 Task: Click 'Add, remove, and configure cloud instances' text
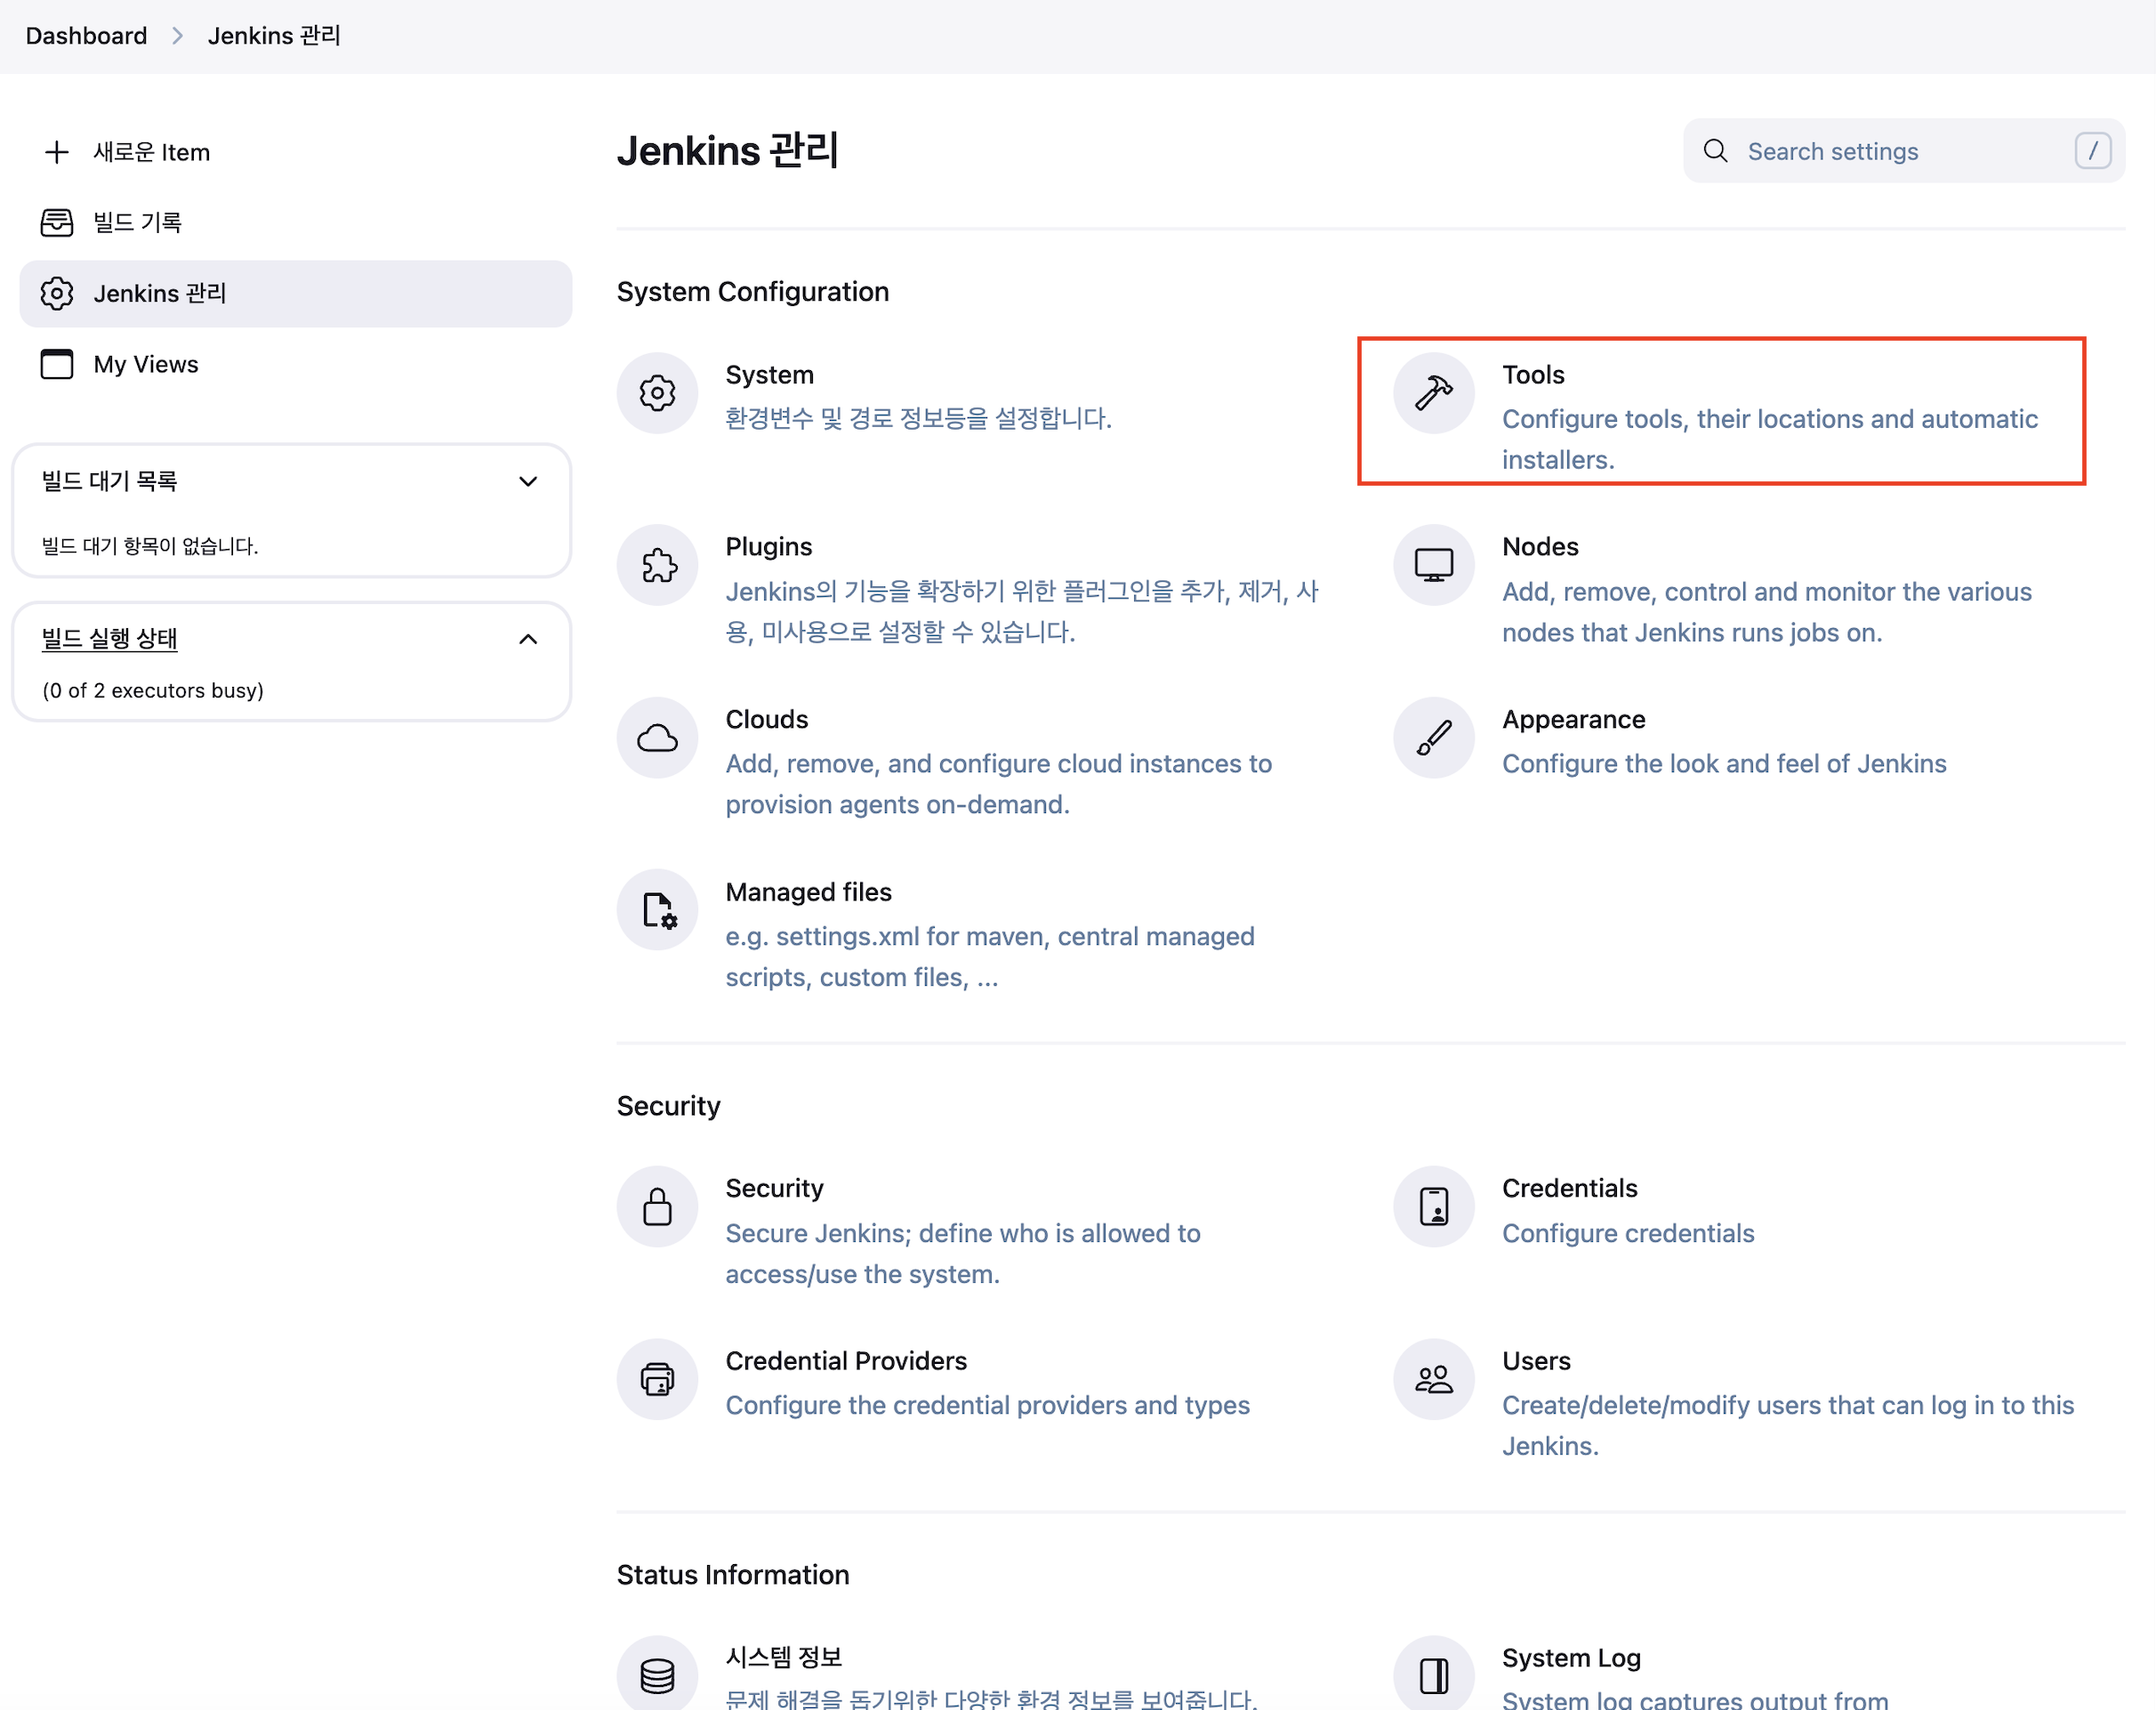tap(998, 783)
